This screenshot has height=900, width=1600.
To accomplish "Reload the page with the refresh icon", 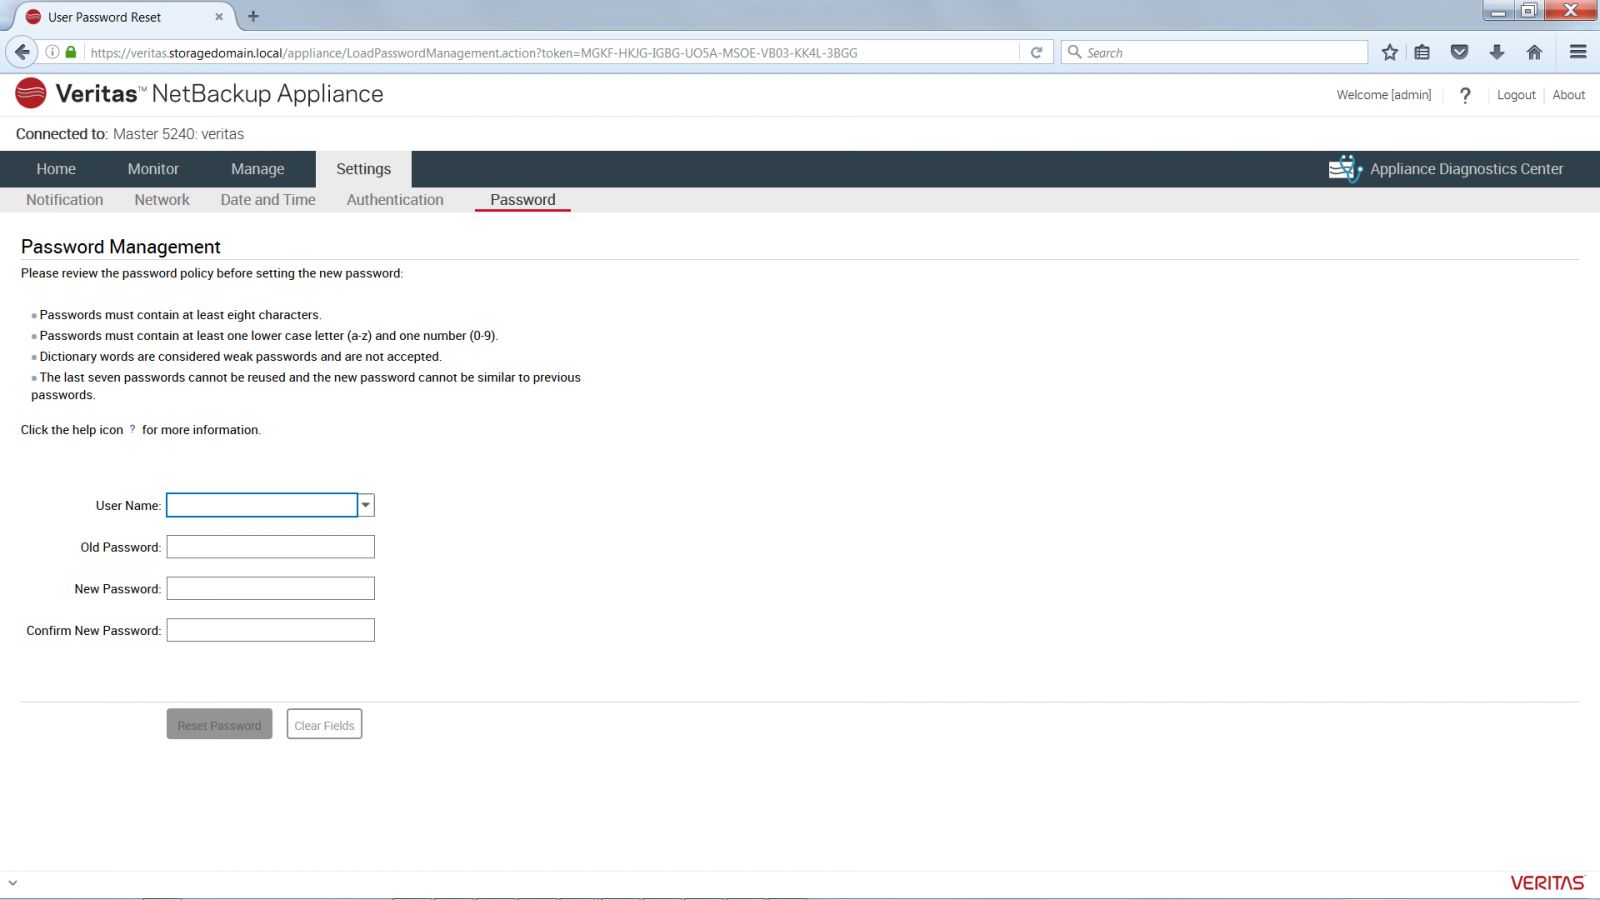I will 1036,52.
